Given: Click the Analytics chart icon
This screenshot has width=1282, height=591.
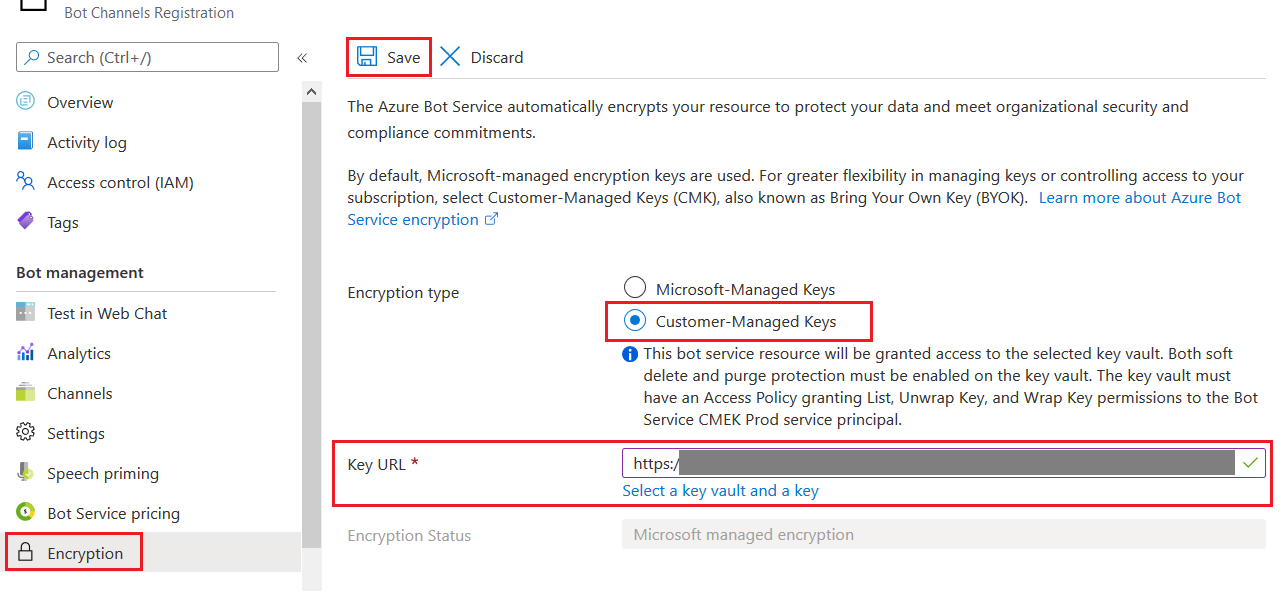Looking at the screenshot, I should [26, 353].
